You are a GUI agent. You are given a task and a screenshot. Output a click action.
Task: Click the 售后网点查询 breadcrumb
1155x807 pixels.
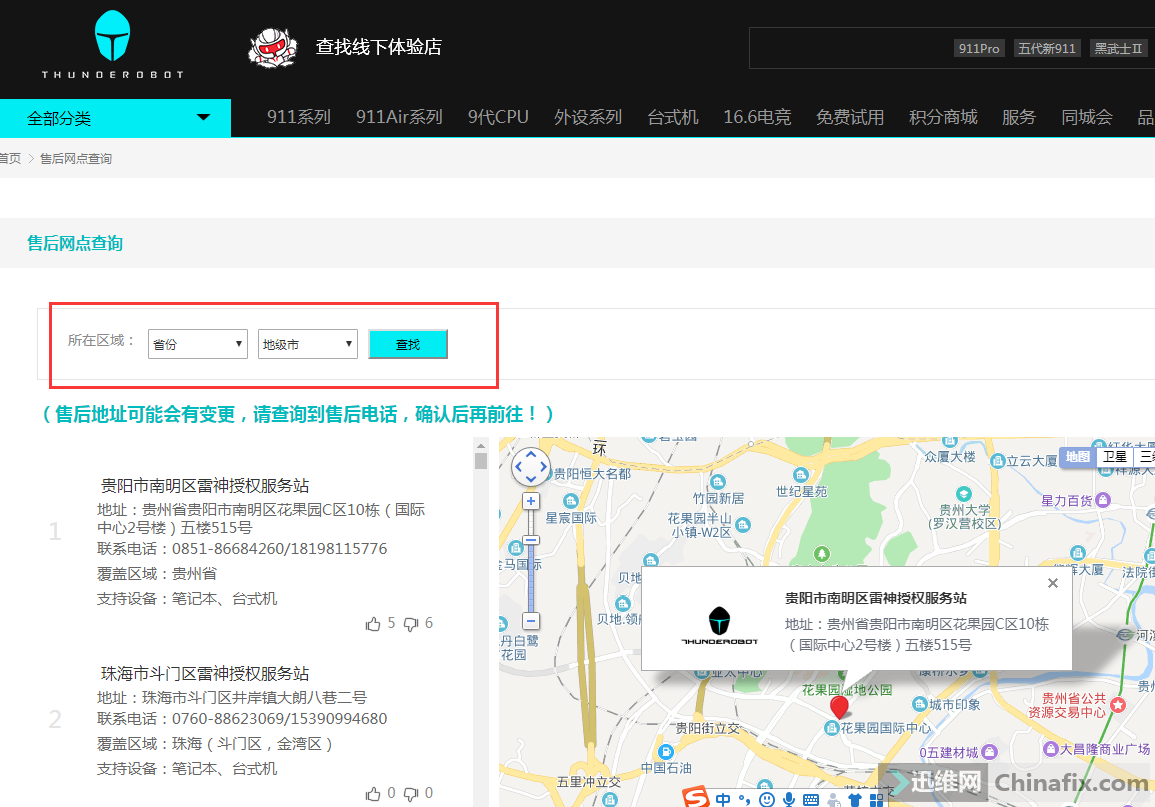[76, 158]
